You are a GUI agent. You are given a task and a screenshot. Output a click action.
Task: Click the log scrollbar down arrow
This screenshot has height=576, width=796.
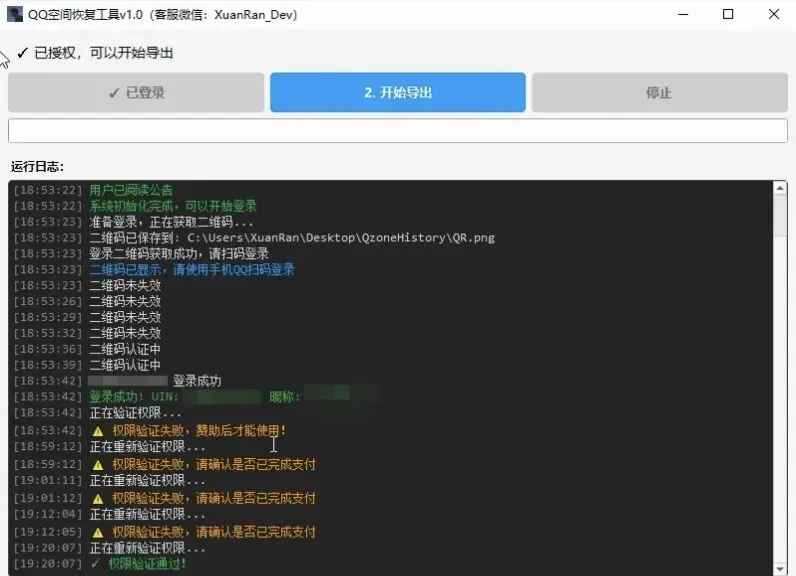point(780,569)
